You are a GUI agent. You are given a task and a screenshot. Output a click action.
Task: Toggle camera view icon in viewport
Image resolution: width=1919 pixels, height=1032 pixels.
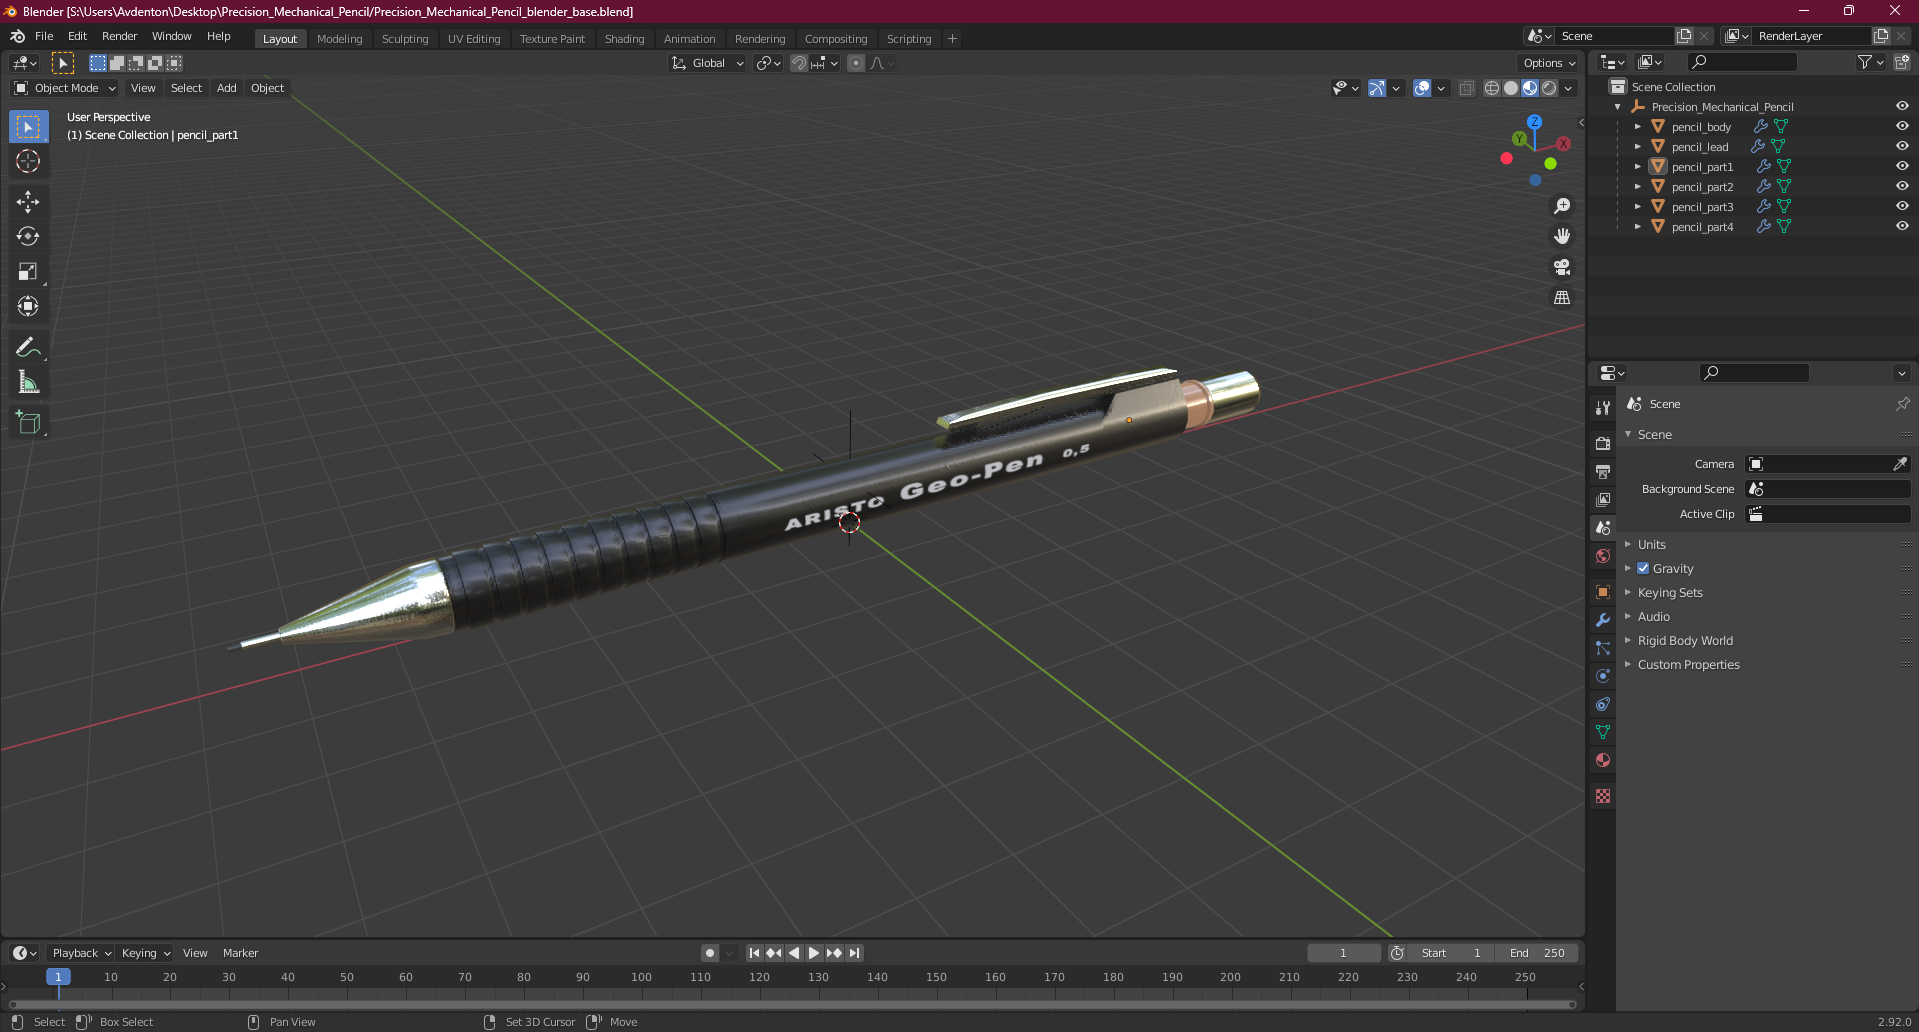point(1562,267)
